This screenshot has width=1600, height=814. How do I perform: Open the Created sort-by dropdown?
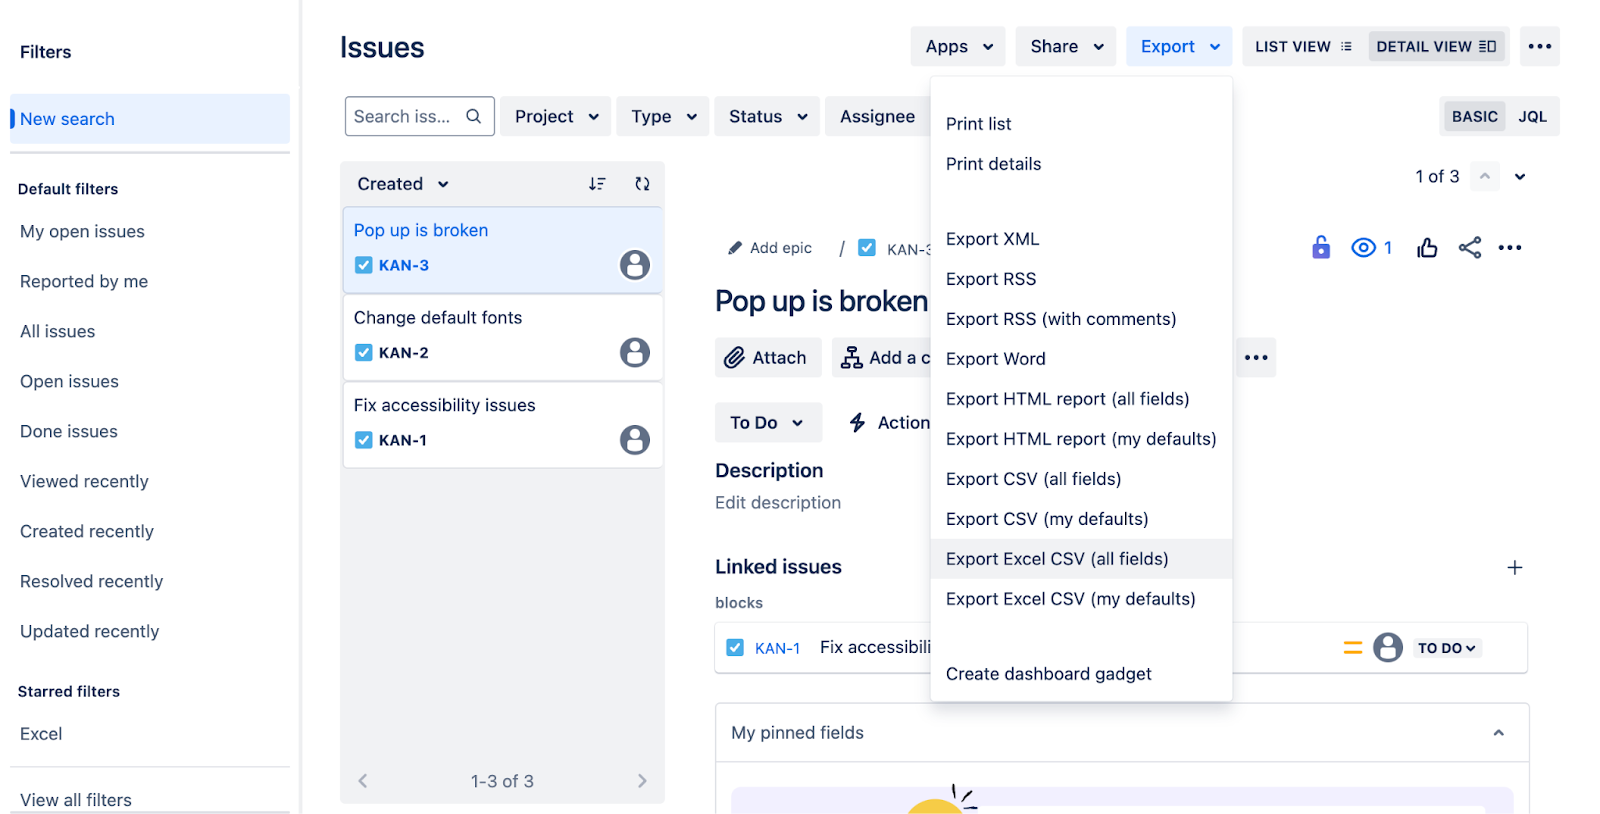point(403,184)
